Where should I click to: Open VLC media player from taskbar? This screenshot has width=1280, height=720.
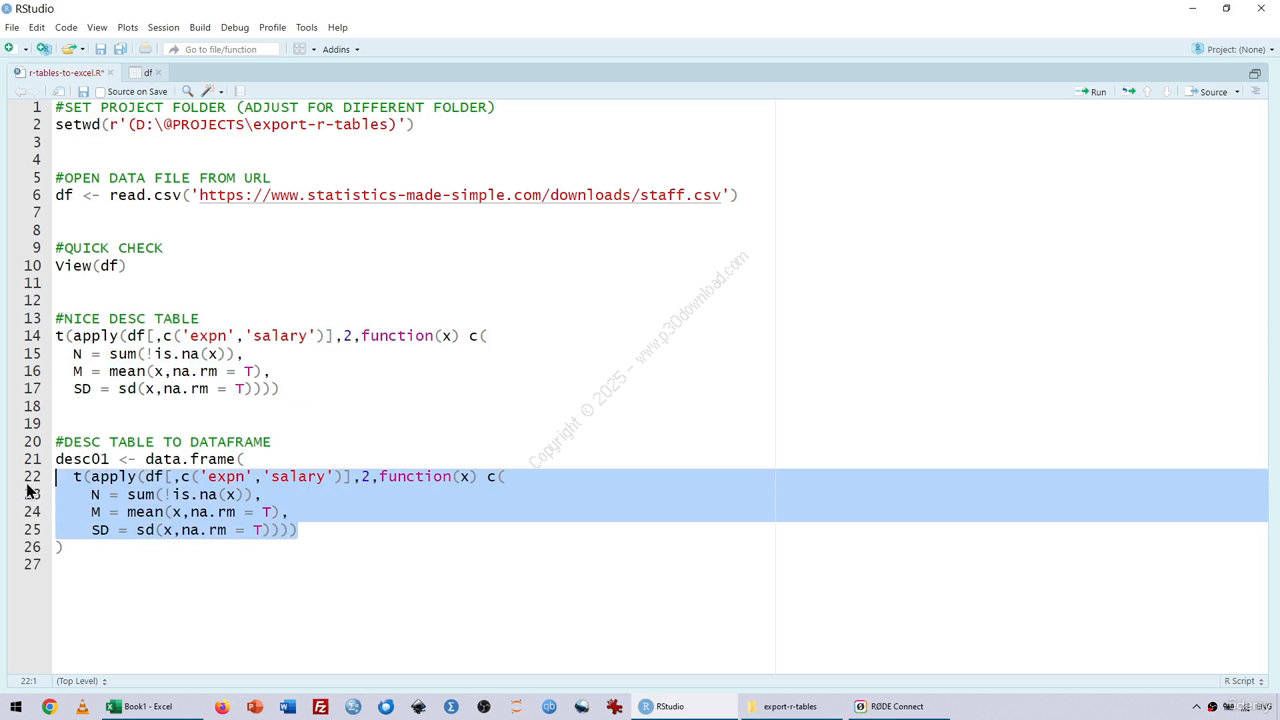click(x=82, y=707)
